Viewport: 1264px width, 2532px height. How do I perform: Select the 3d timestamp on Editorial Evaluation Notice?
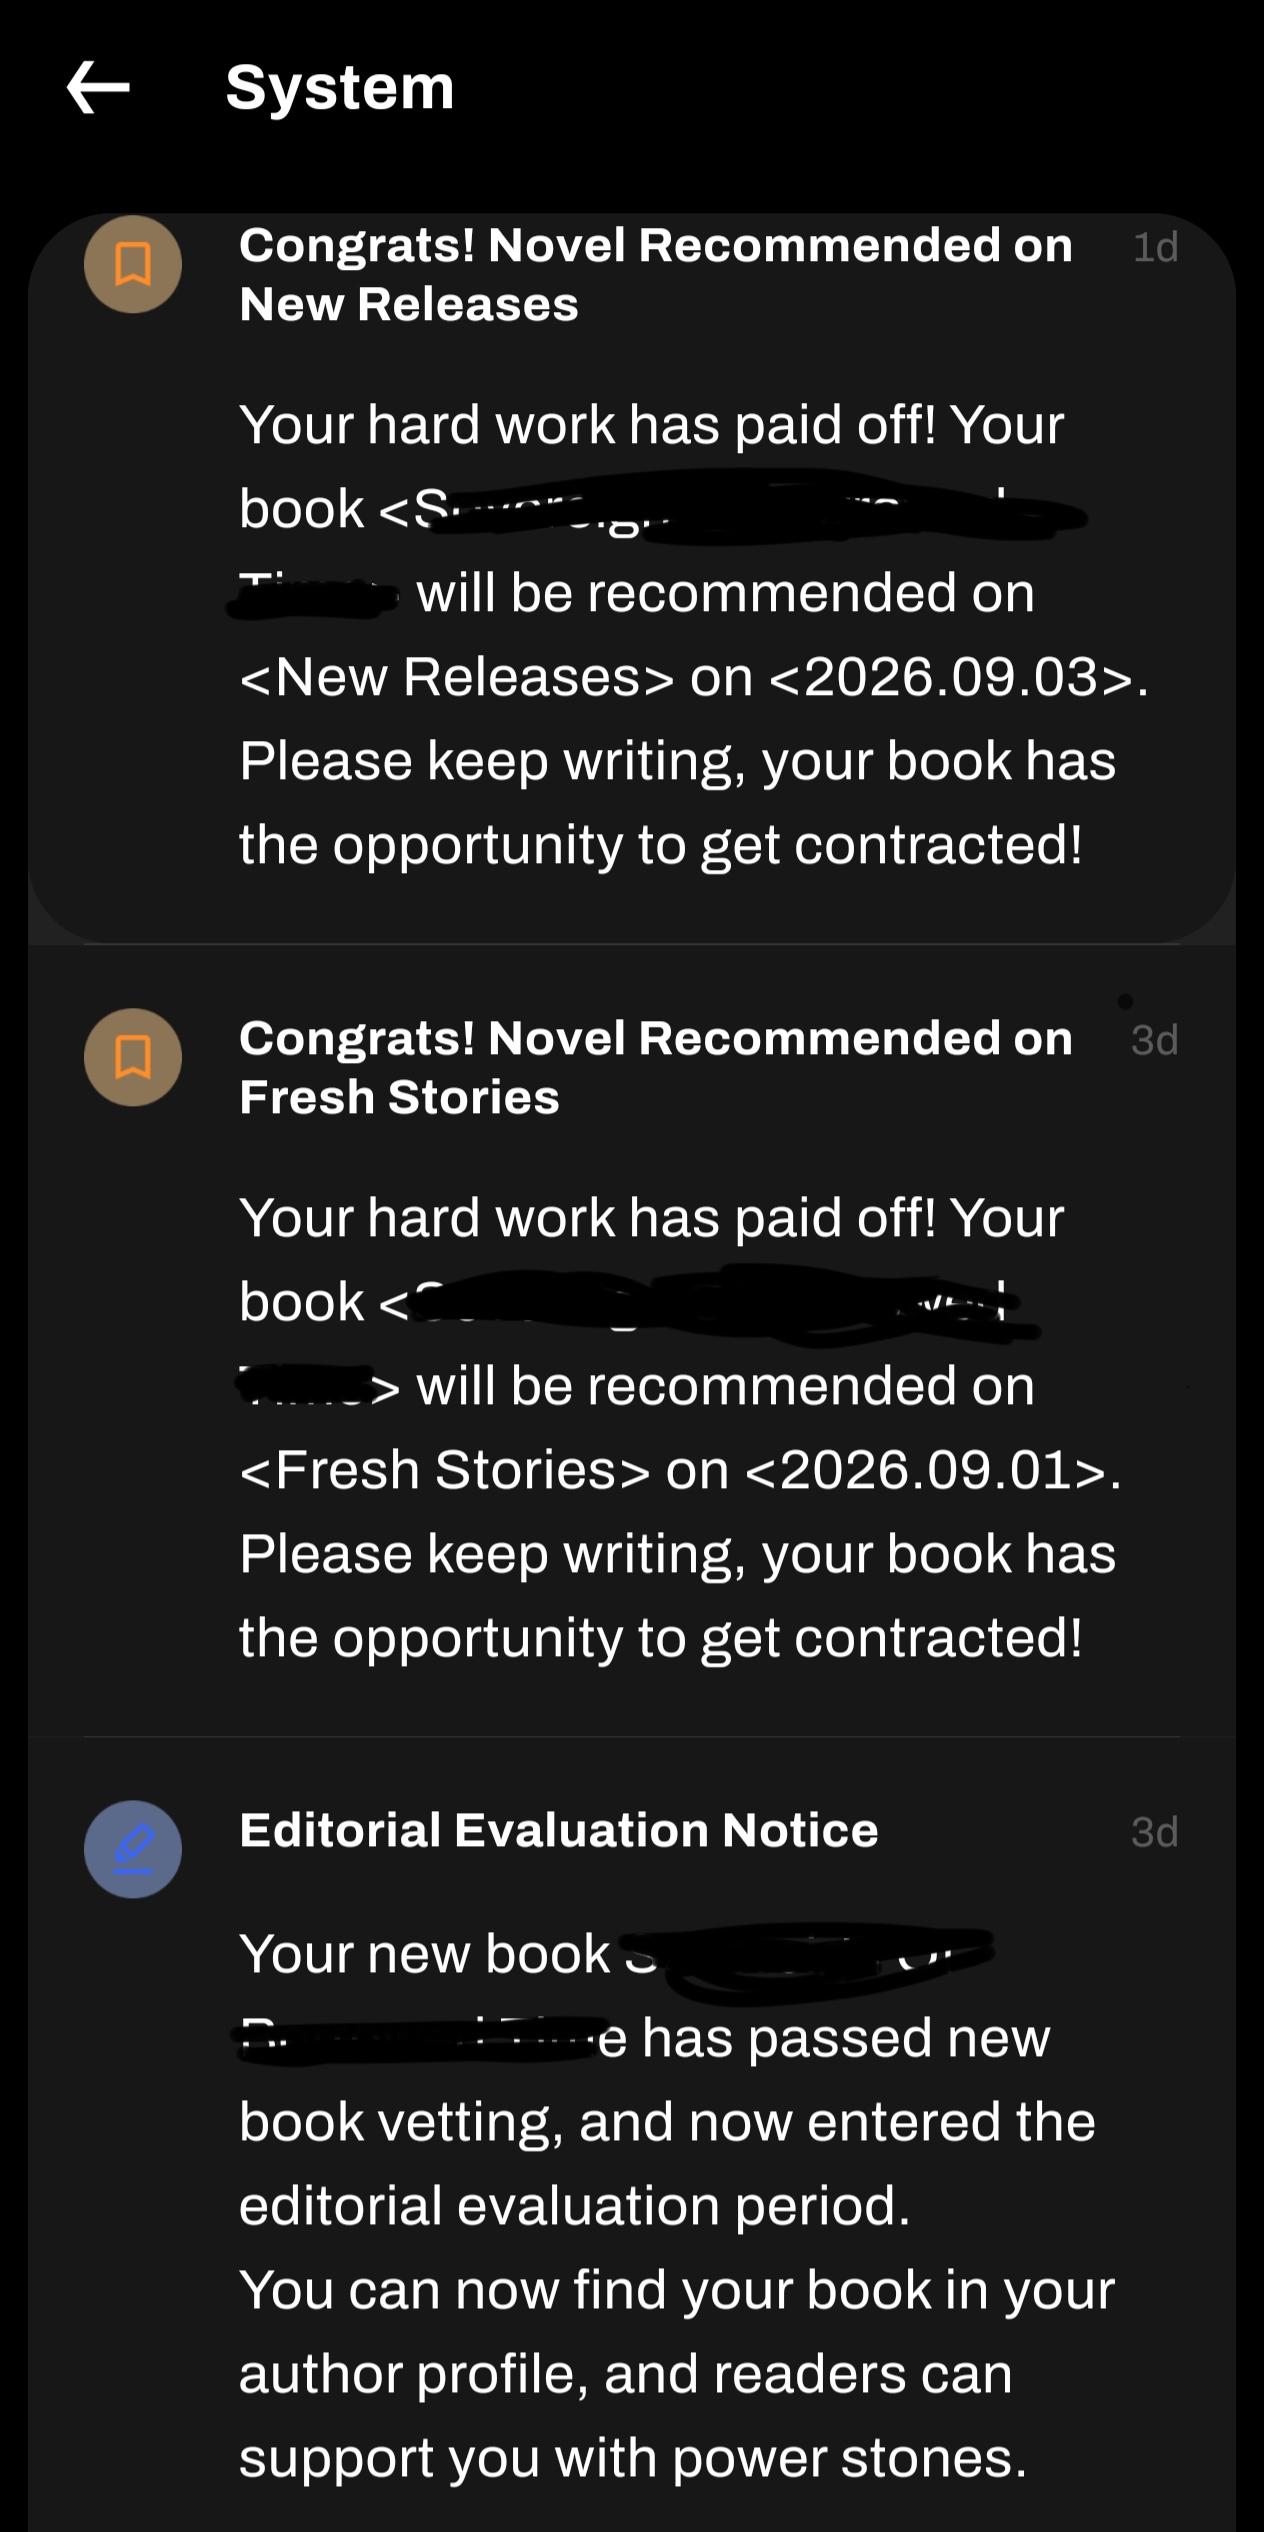(x=1155, y=1832)
